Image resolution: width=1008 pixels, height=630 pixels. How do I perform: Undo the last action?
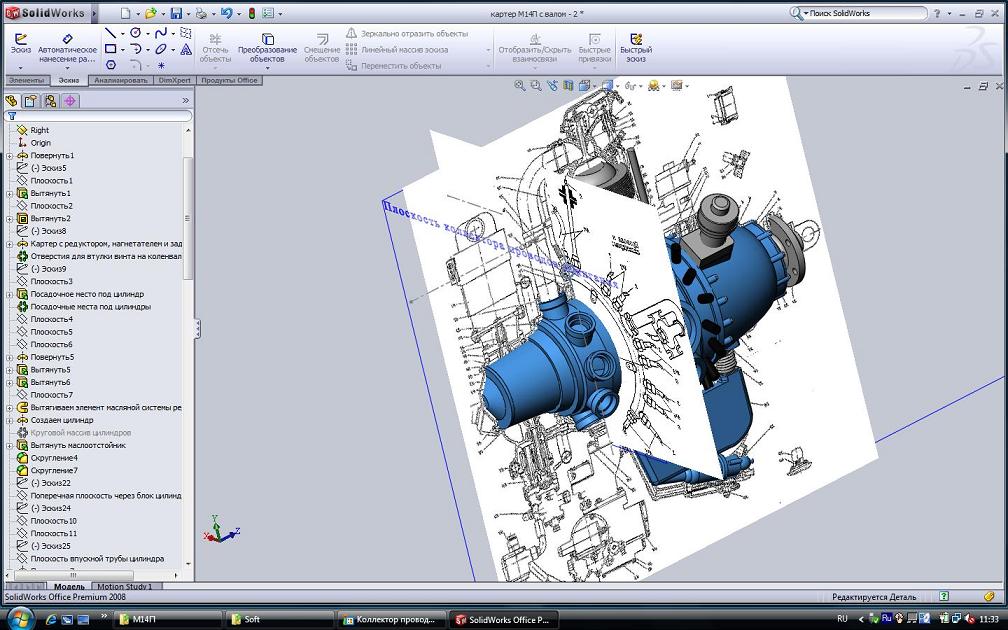(x=226, y=13)
